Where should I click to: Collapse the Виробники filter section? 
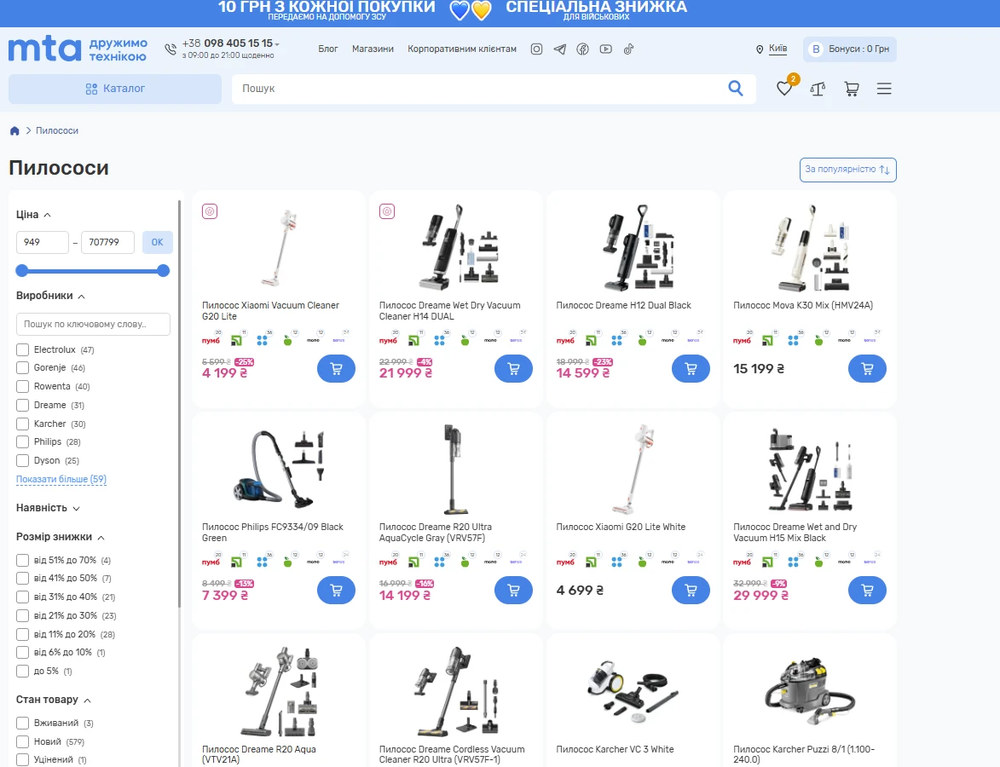pos(50,296)
